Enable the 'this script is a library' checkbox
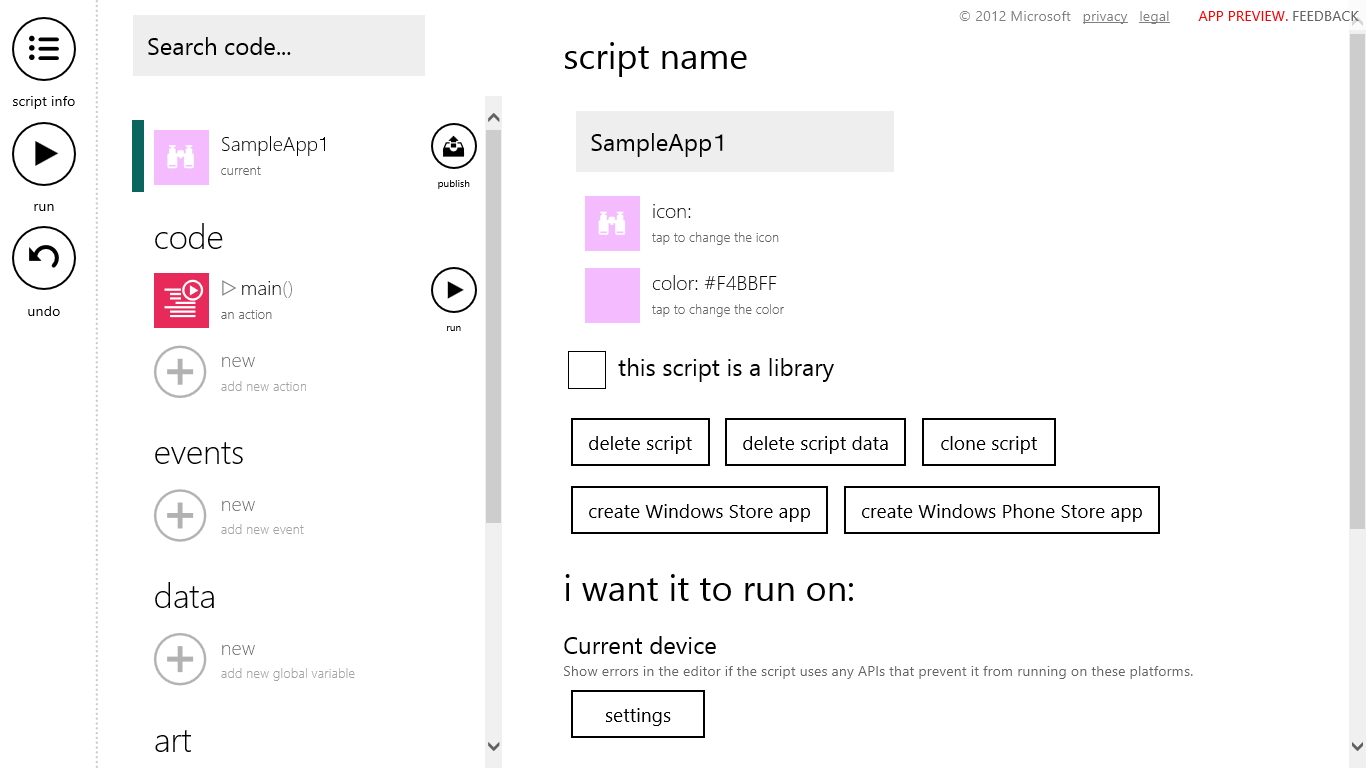This screenshot has height=768, width=1366. pos(587,369)
